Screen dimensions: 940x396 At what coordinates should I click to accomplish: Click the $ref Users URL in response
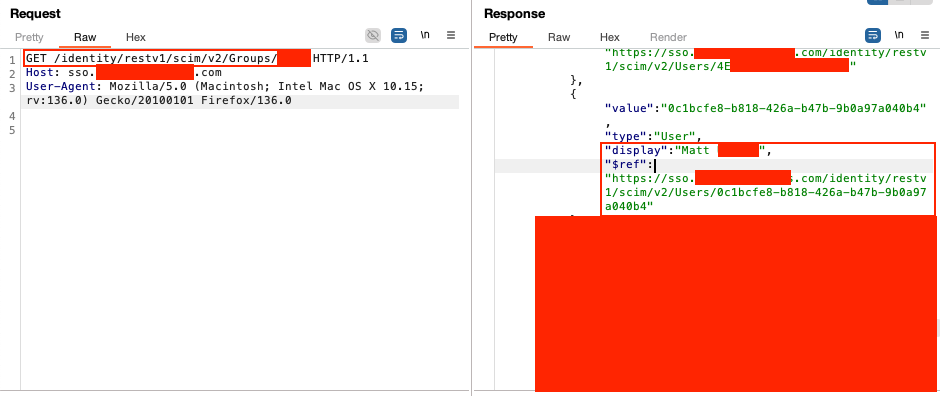tap(766, 192)
